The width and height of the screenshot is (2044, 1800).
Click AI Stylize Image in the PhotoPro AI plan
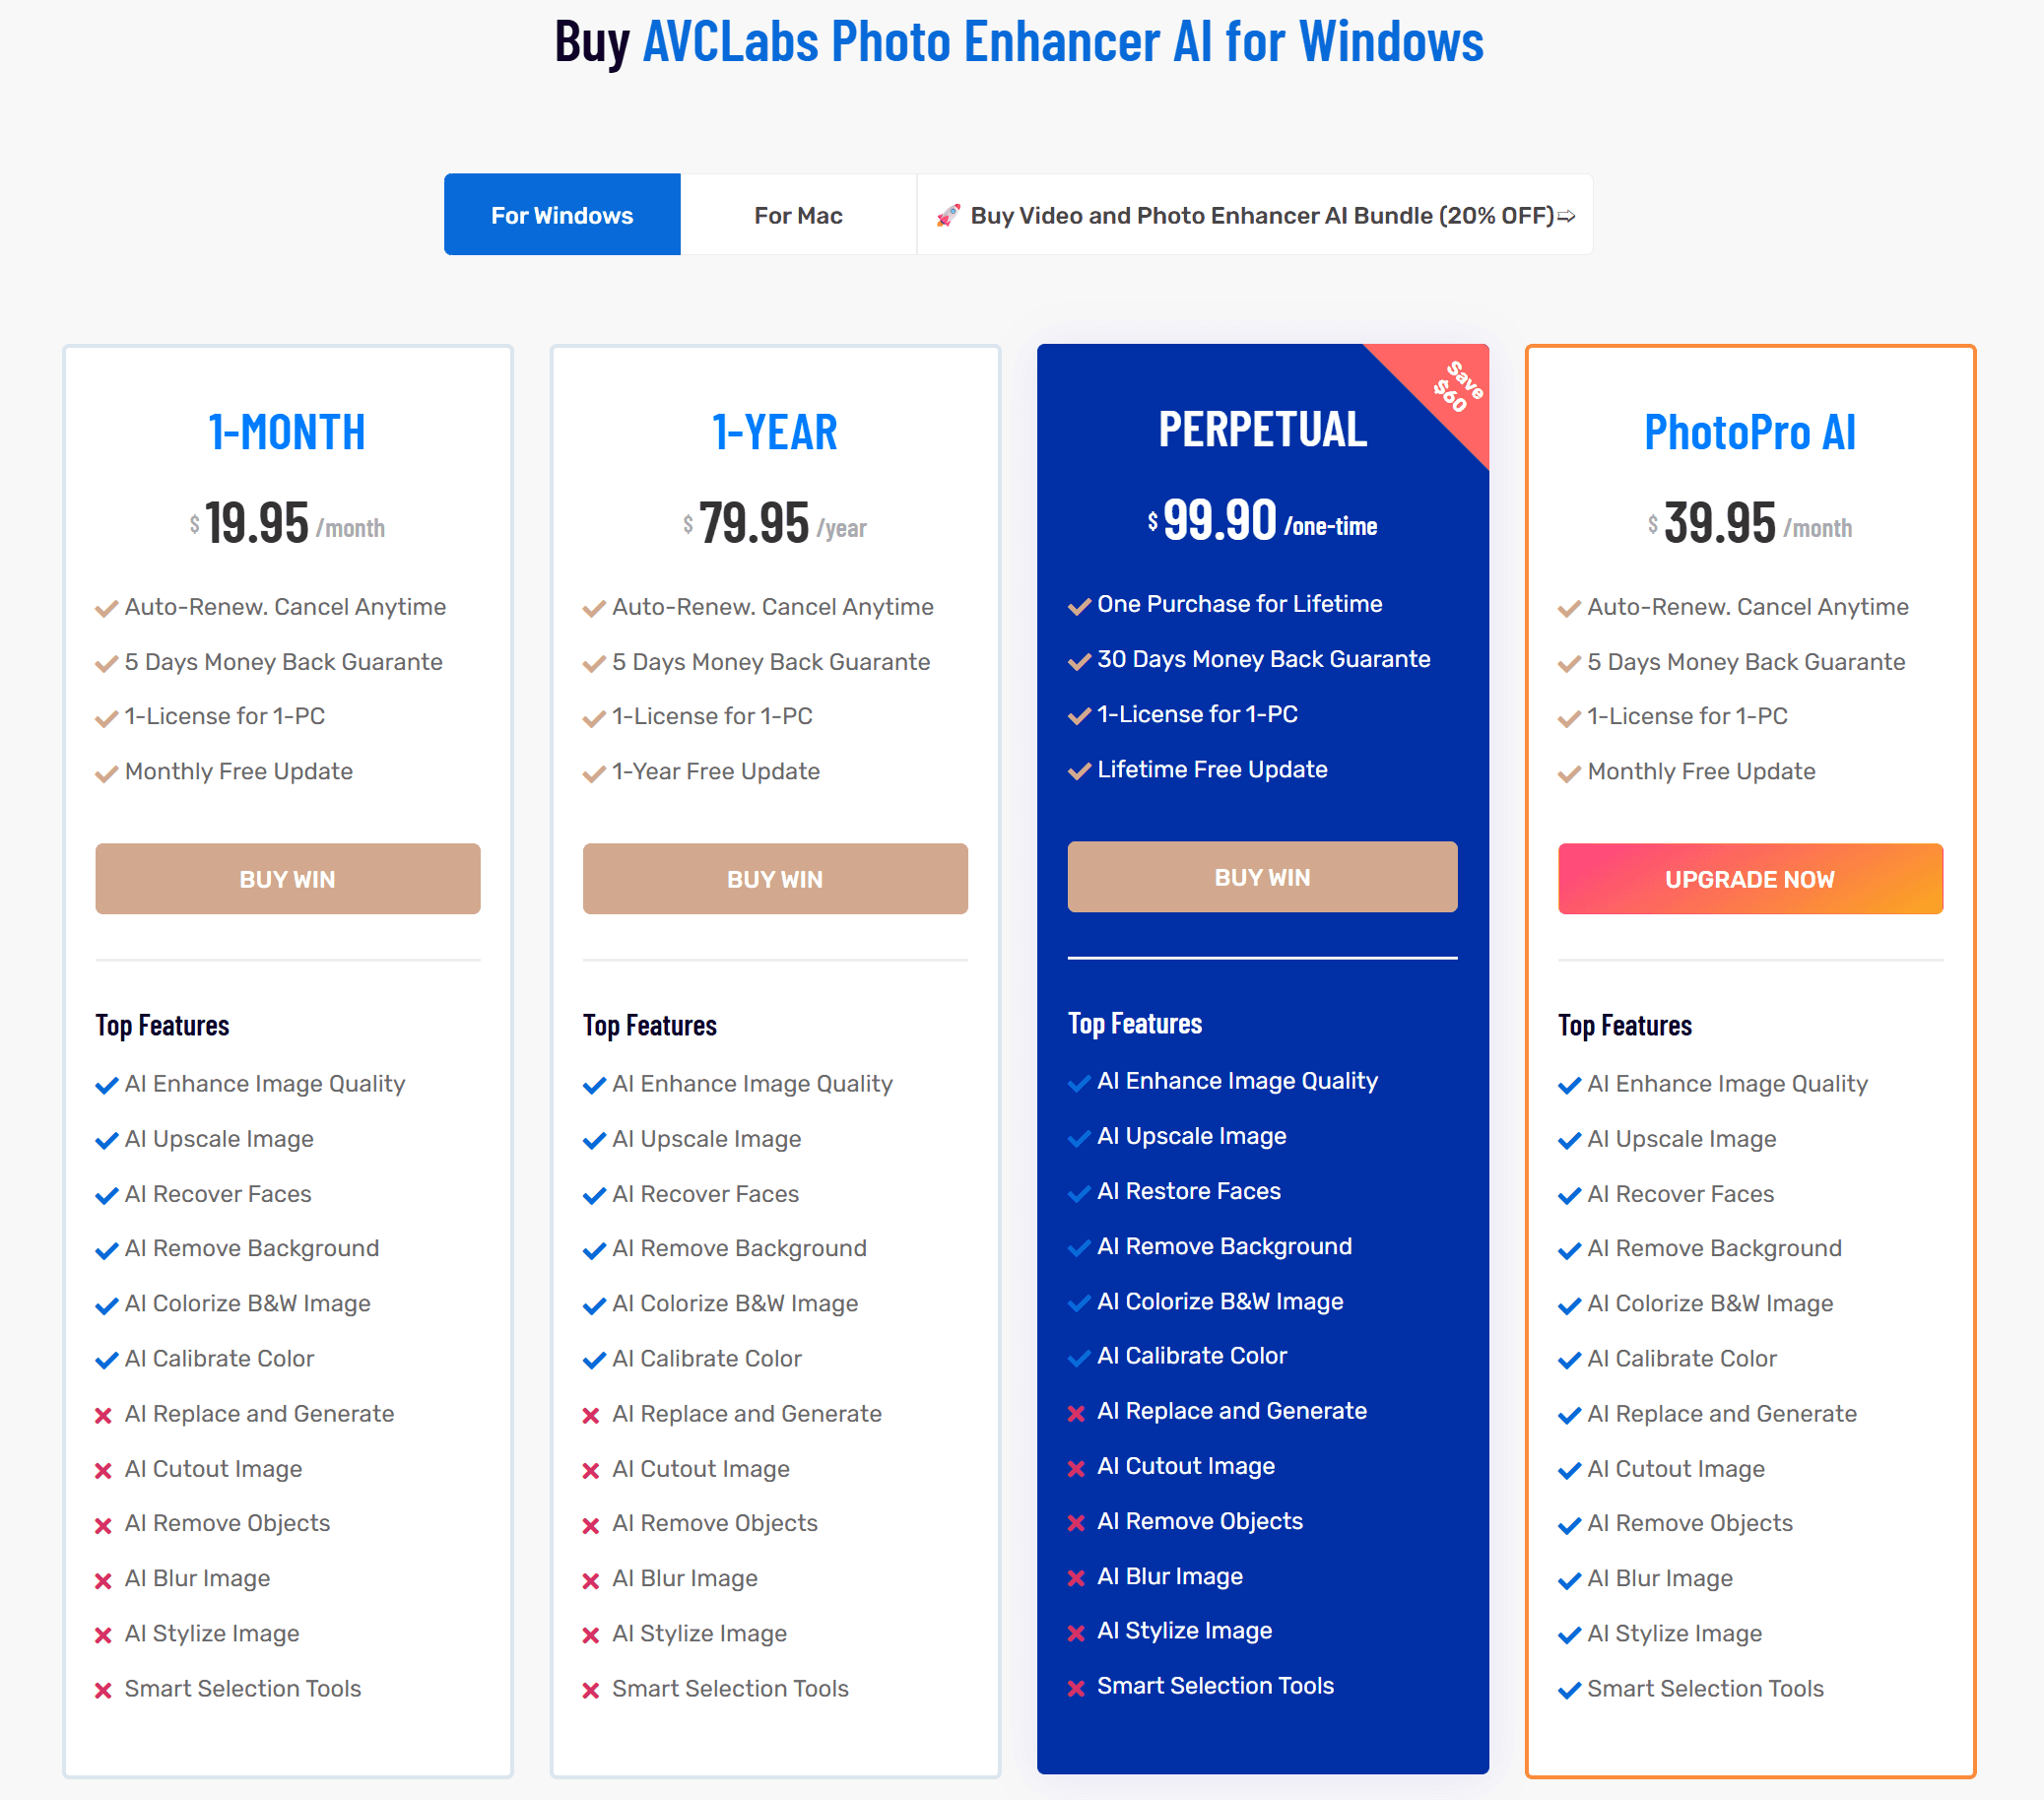tap(1675, 1634)
